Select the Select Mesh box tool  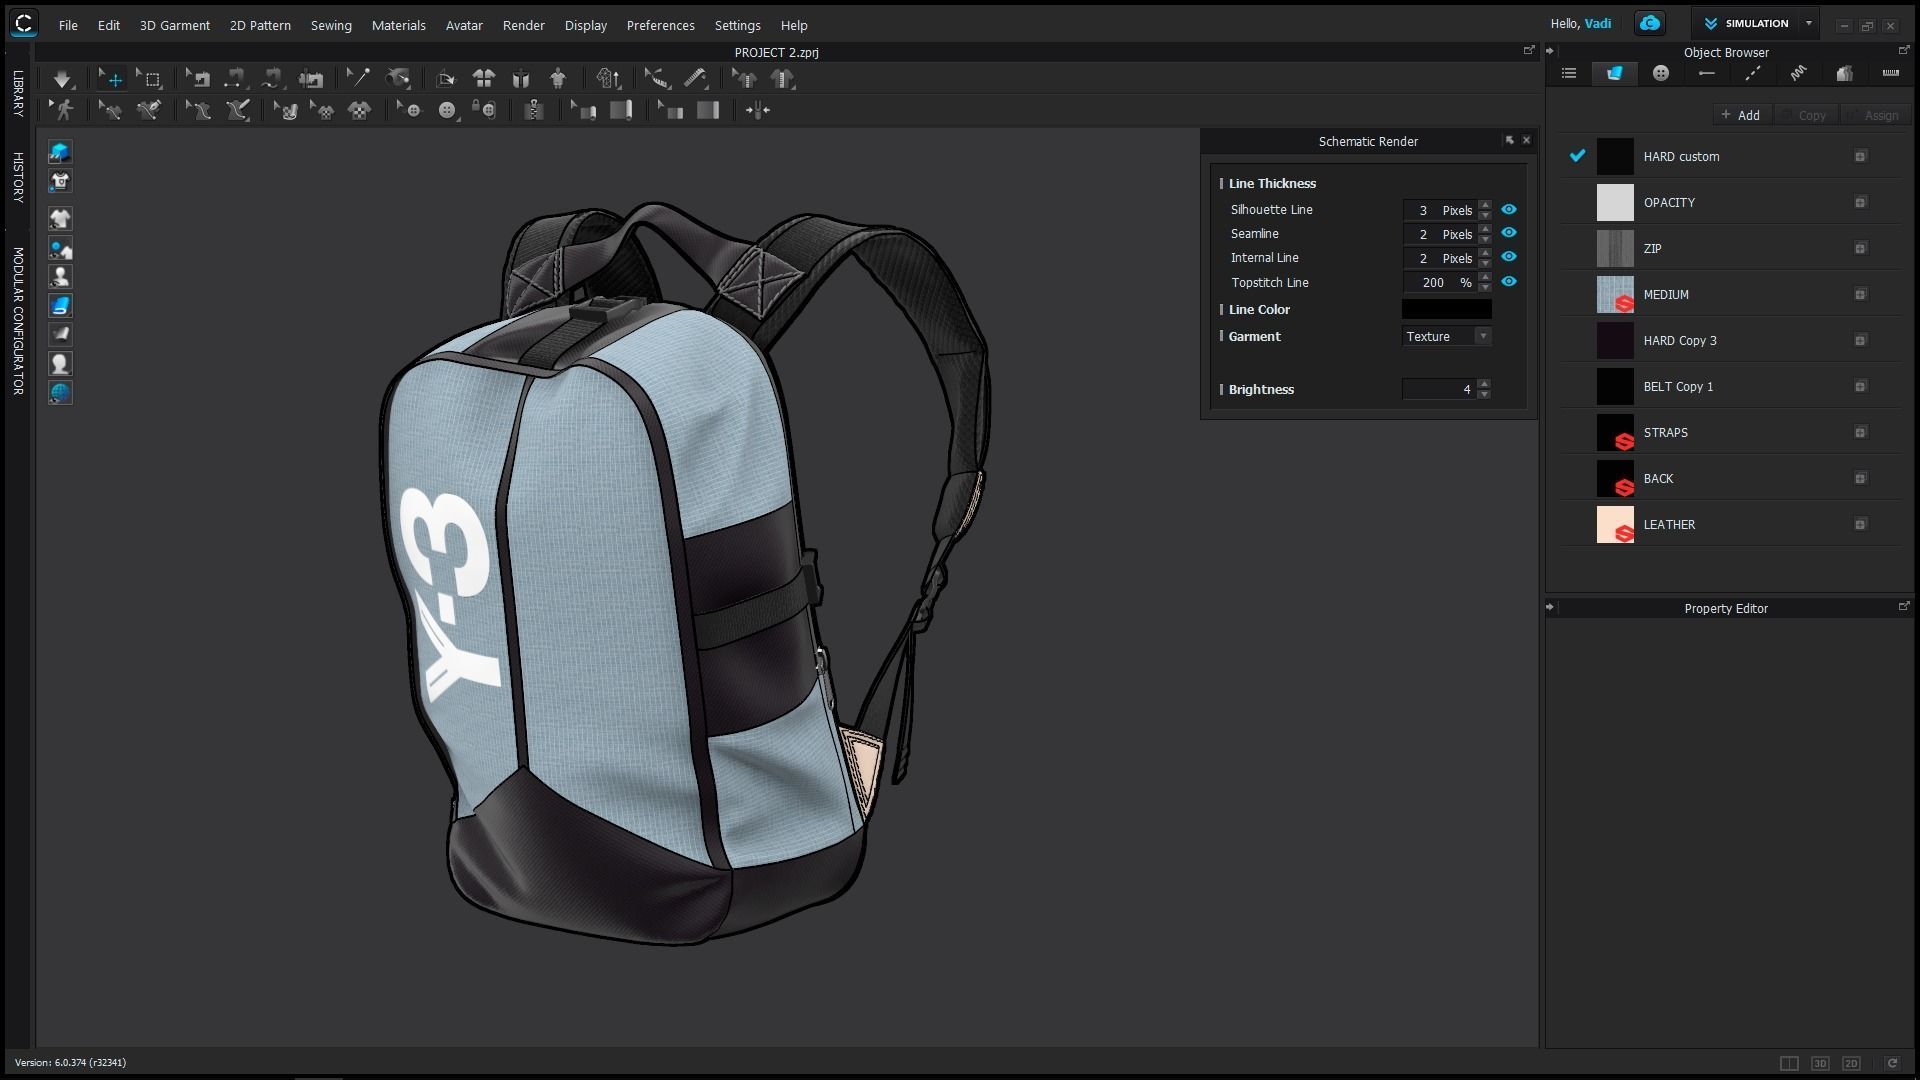(151, 79)
